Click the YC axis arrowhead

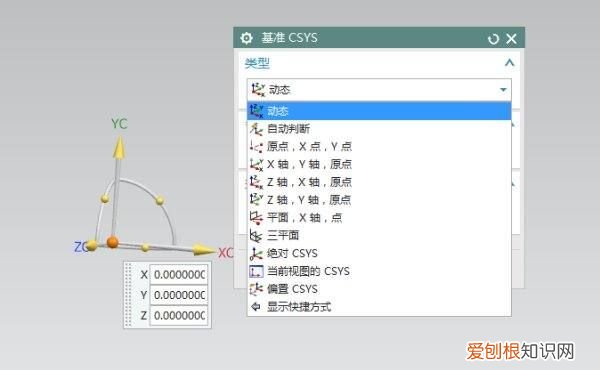[119, 147]
